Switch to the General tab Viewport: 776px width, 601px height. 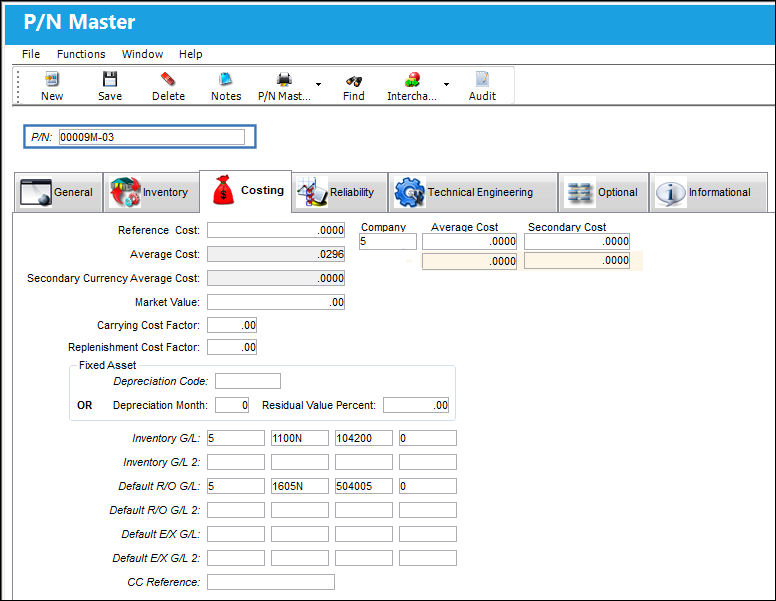(58, 193)
